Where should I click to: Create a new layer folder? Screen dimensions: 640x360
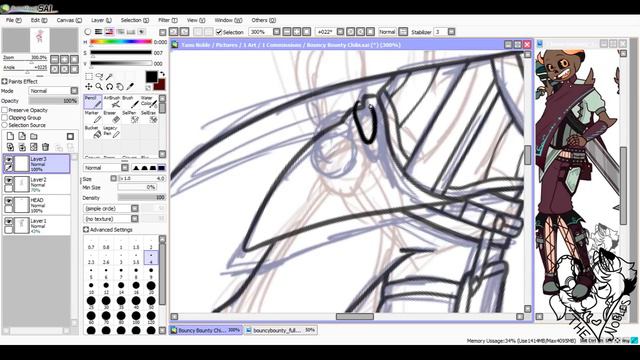click(34, 136)
